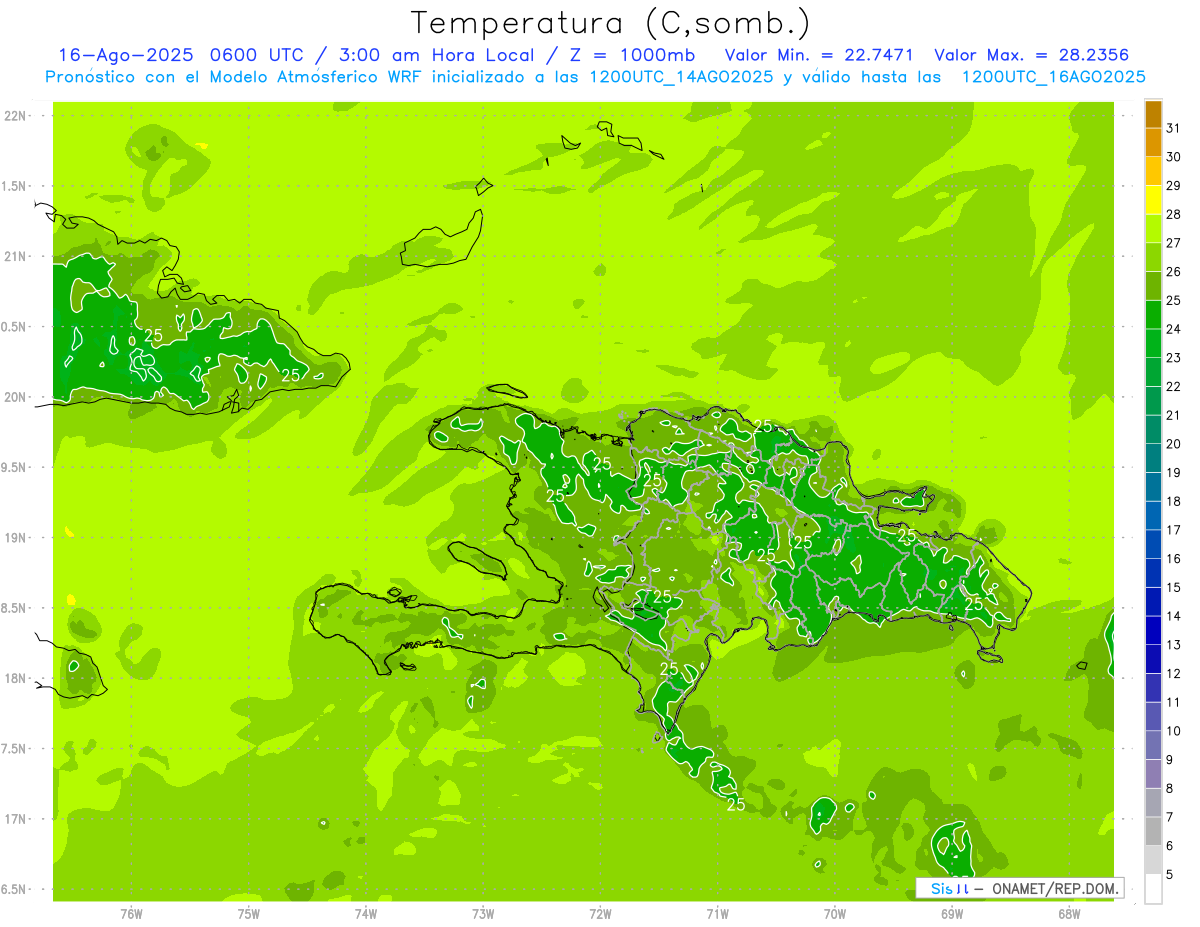Click the "69W" longitude label
The image size is (1200, 927).
click(x=952, y=914)
